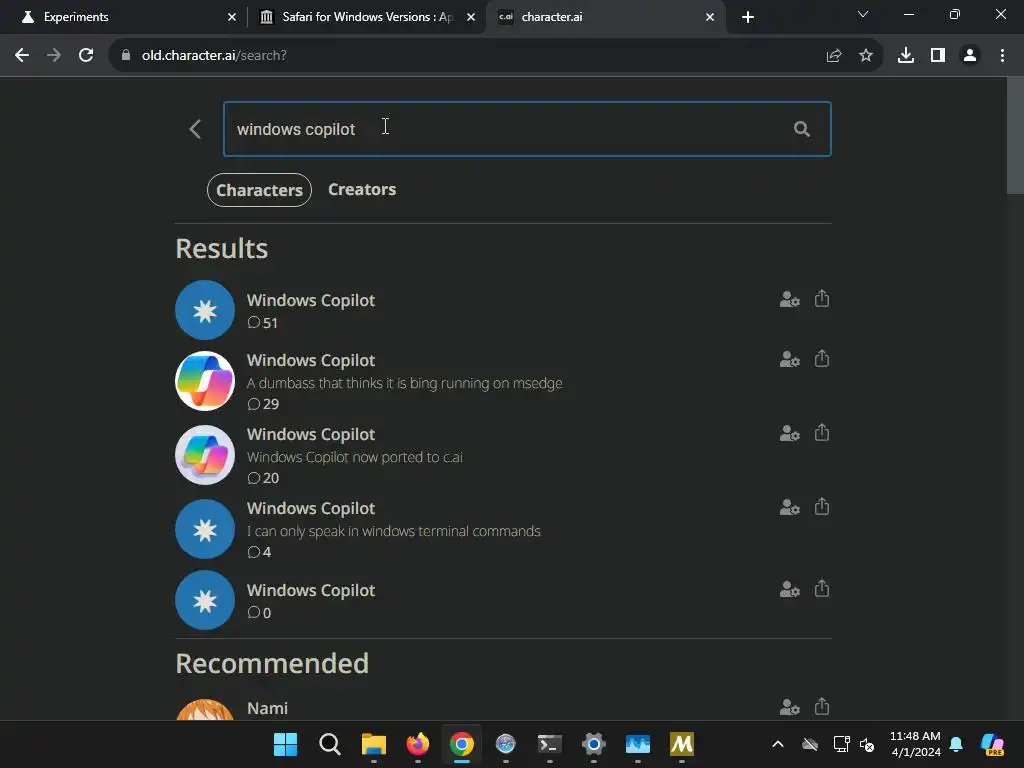Open 'Windows Copilot now ported to c.ai' result
Screen dimensions: 1024x768
tap(503, 455)
